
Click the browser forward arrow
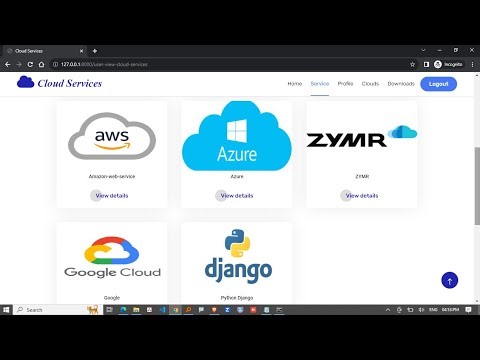click(19, 64)
